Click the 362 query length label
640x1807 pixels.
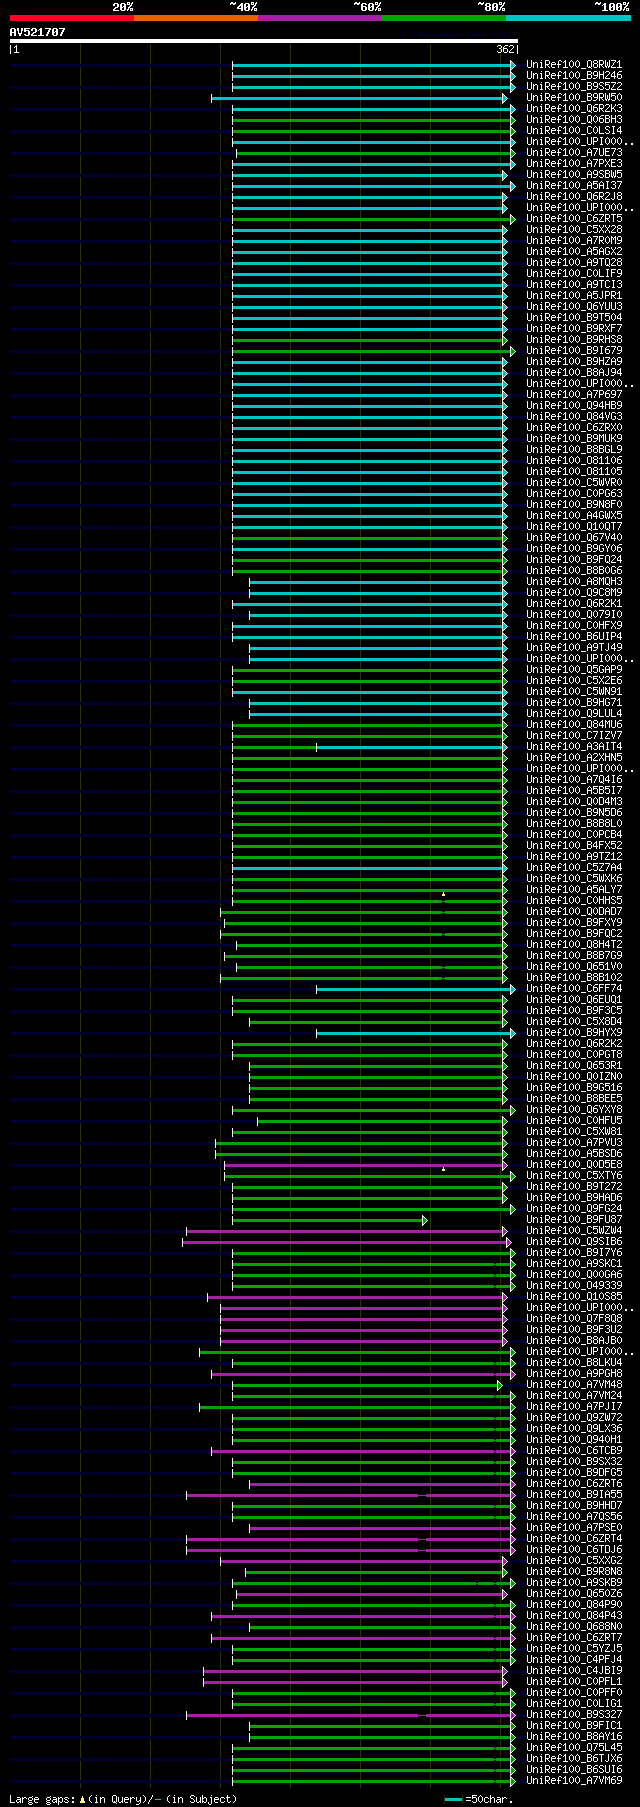[505, 49]
